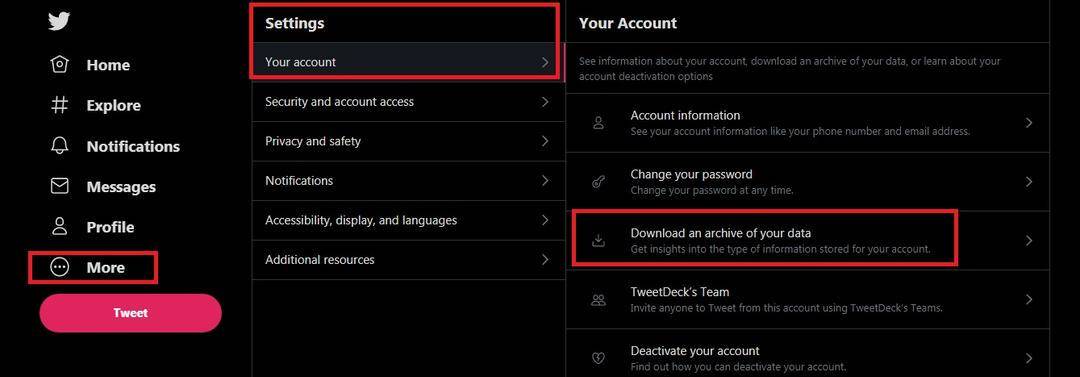Viewport: 1080px width, 377px height.
Task: Click the broken heart Deactivate icon
Action: [x=599, y=358]
